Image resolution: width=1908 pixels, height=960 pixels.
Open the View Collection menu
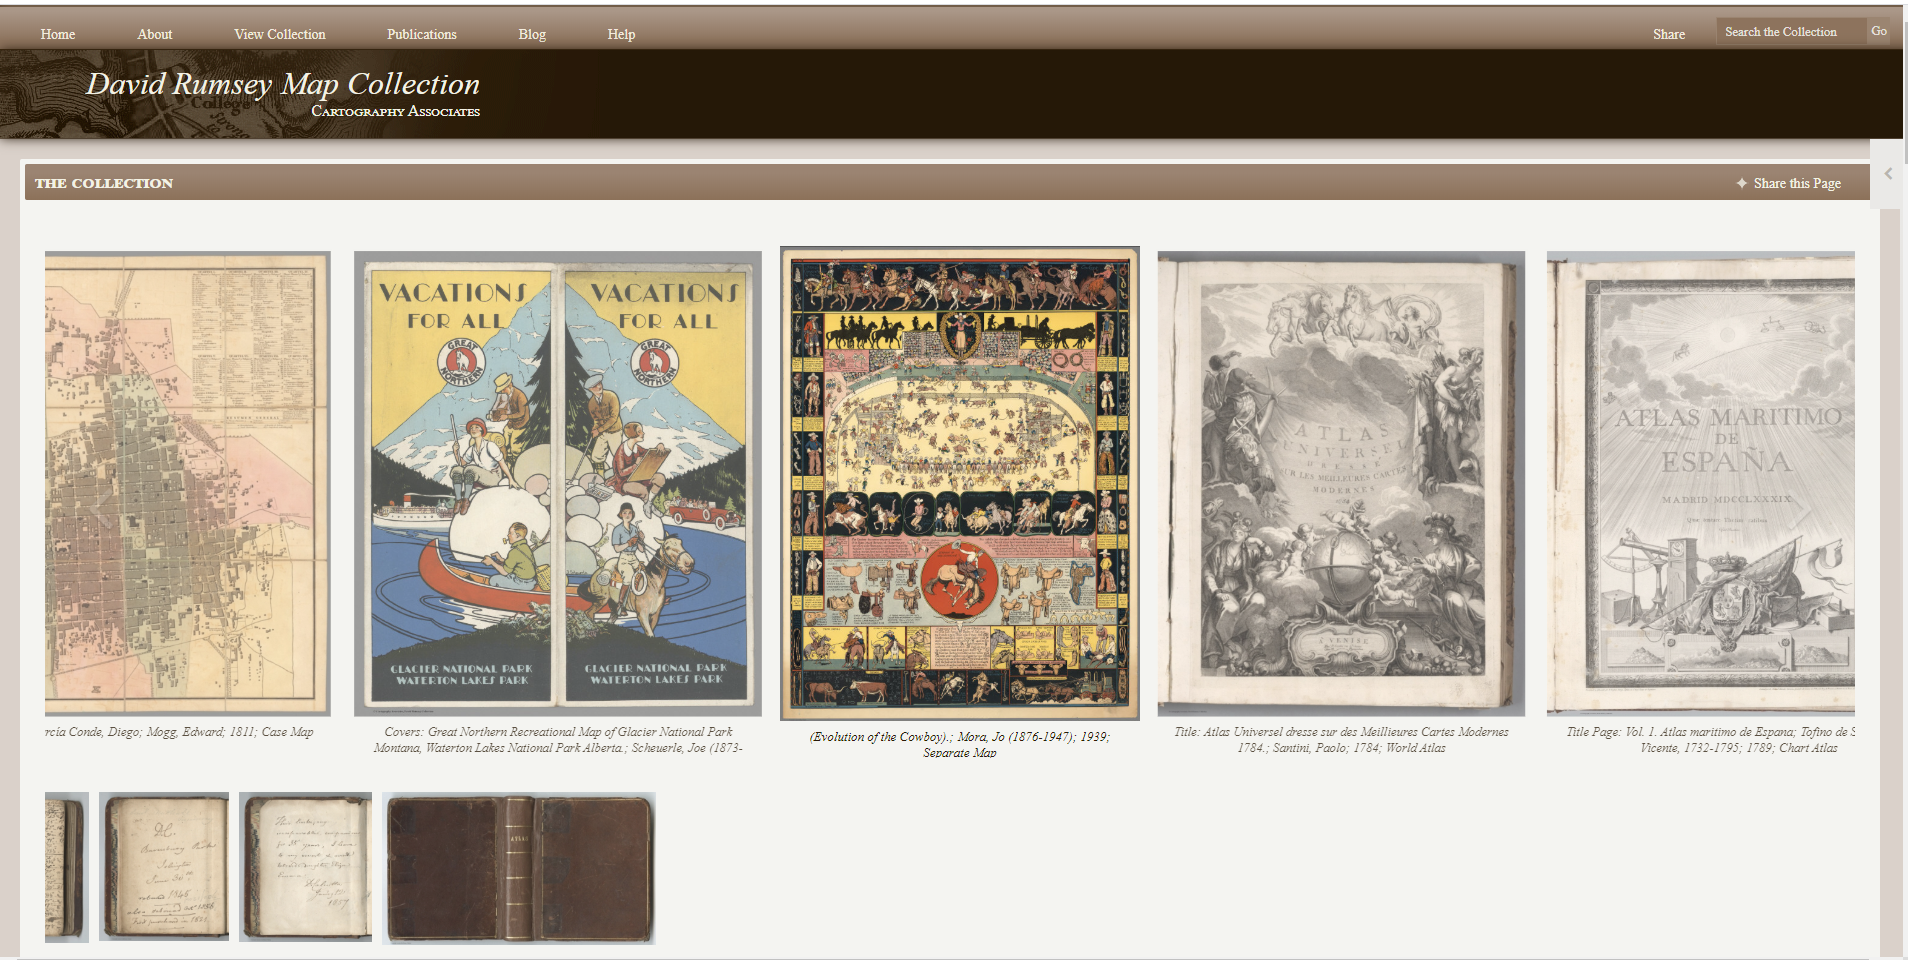point(280,34)
